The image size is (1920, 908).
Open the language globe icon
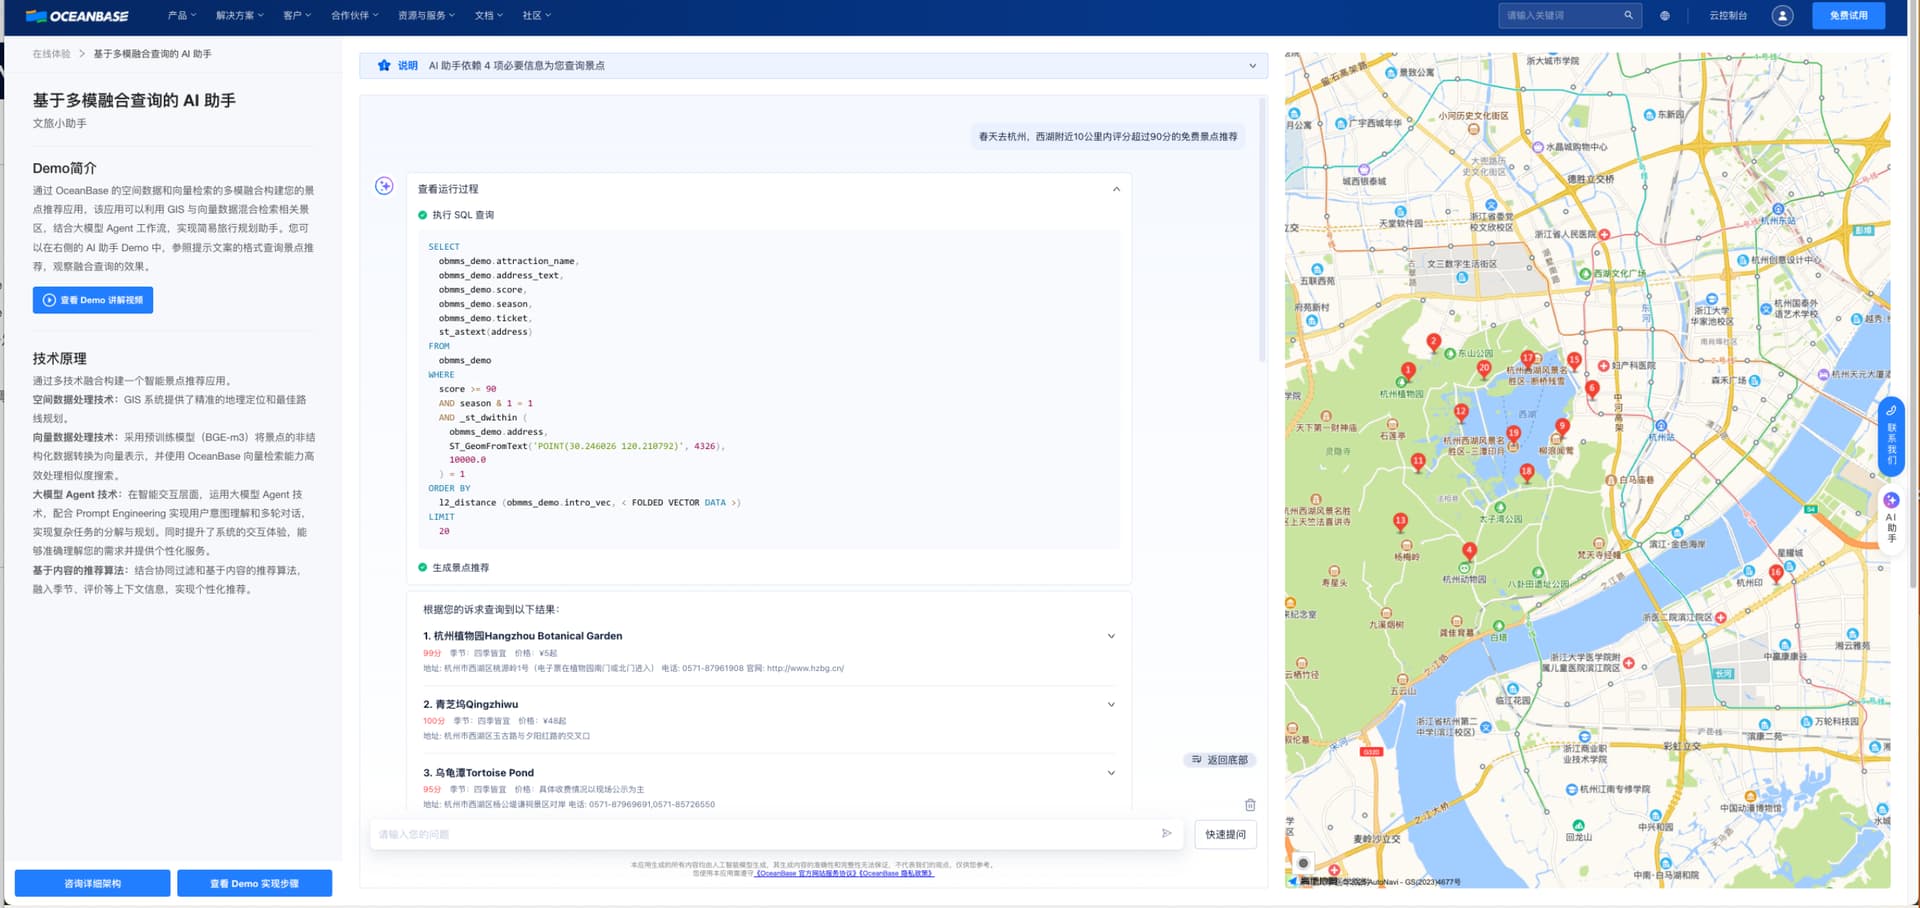click(x=1665, y=16)
